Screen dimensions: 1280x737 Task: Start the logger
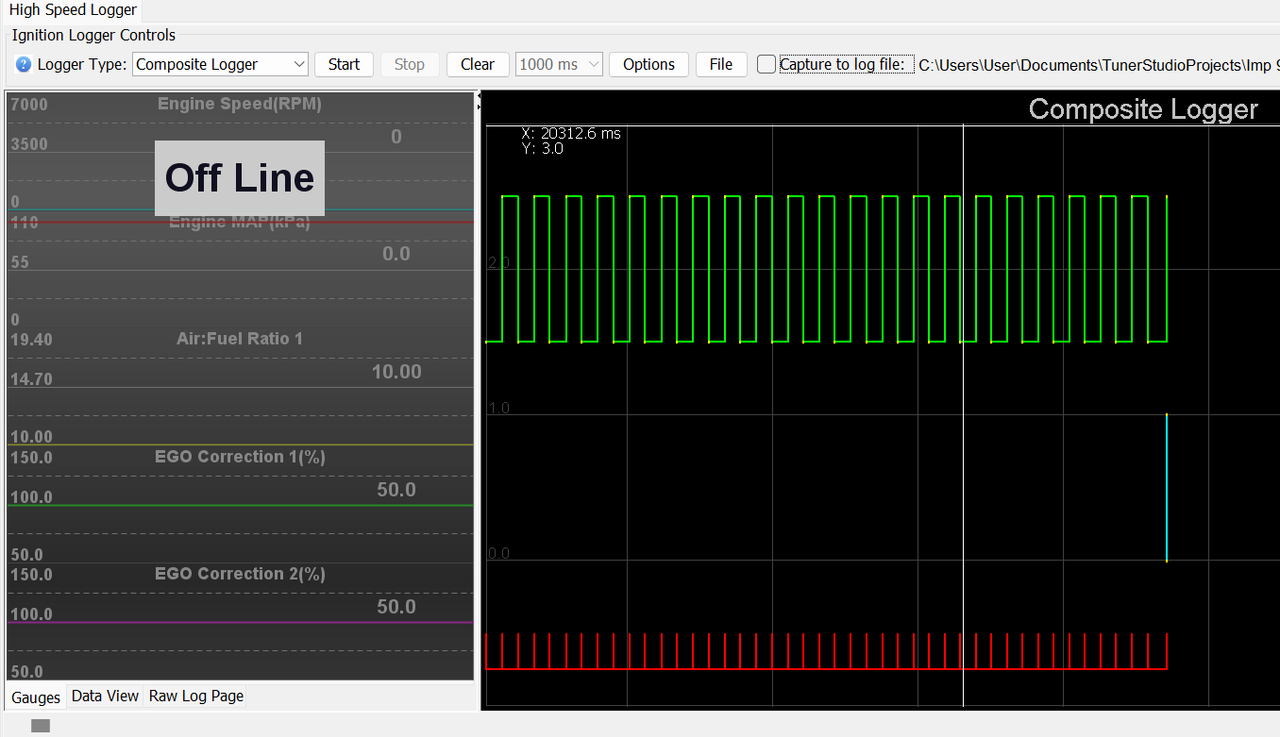coord(344,64)
